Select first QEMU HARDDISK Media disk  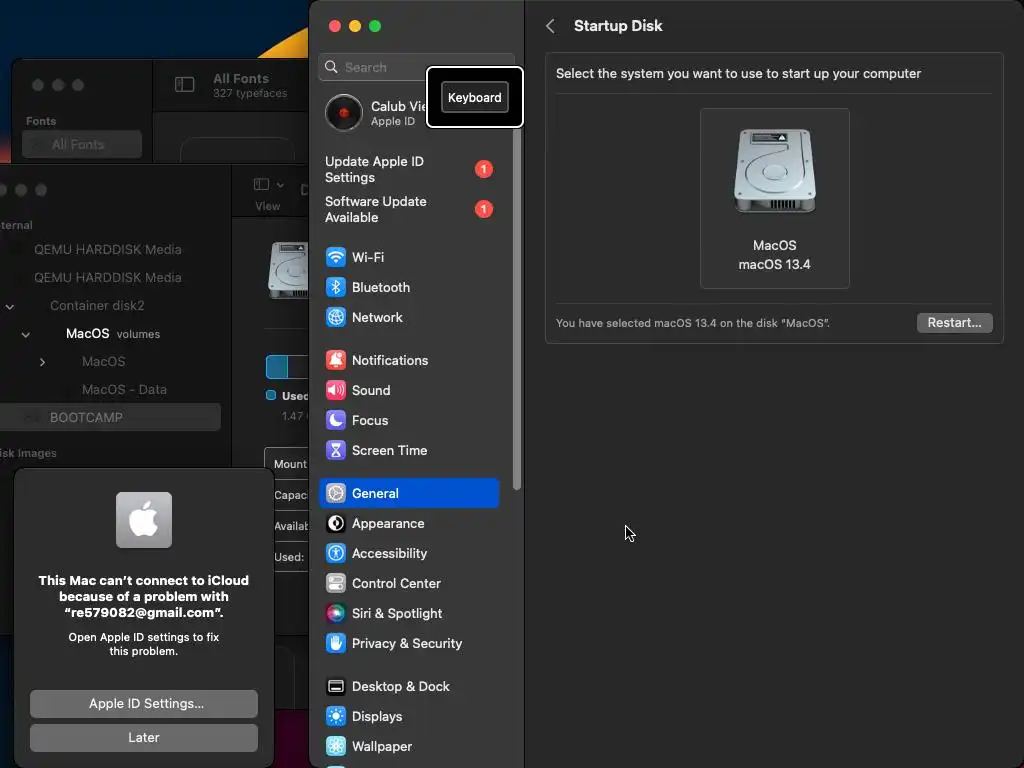[108, 249]
